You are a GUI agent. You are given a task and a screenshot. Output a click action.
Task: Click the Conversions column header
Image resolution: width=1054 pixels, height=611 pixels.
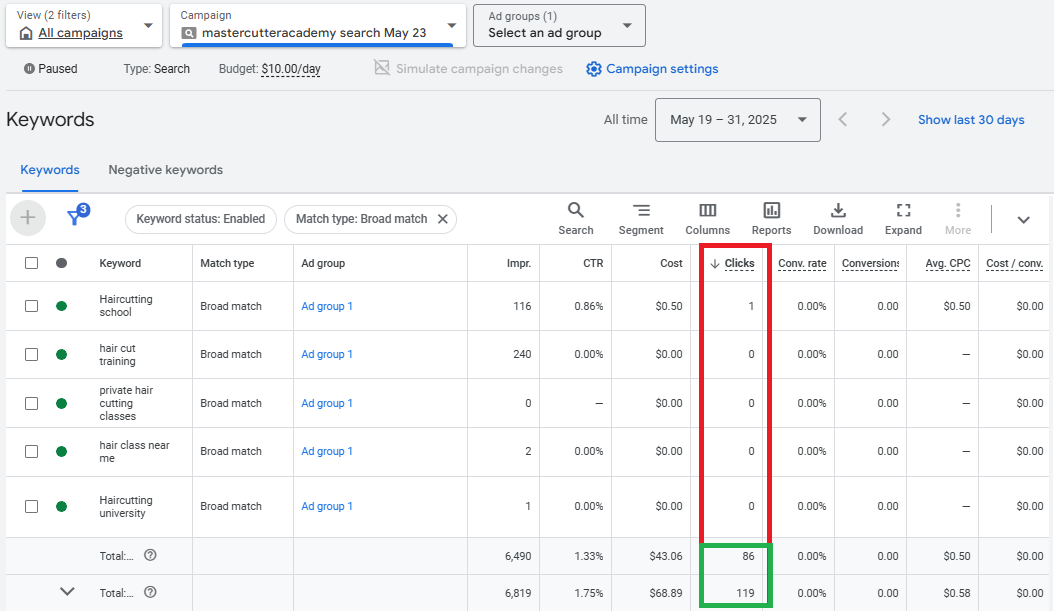pos(870,263)
